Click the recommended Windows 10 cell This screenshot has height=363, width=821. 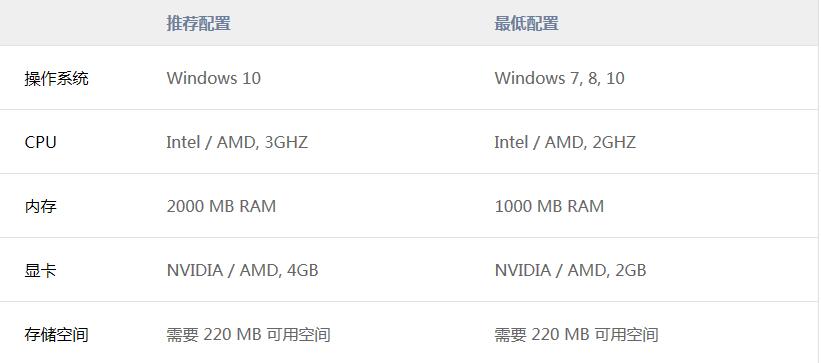click(x=214, y=79)
